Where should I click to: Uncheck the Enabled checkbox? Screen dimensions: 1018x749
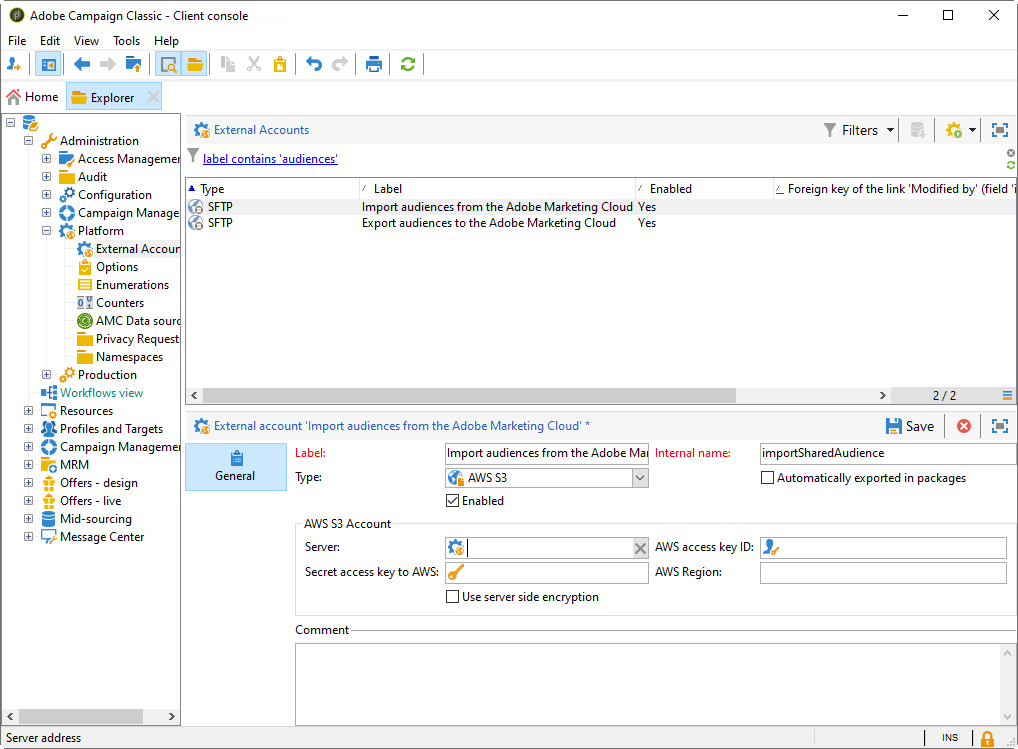point(453,501)
